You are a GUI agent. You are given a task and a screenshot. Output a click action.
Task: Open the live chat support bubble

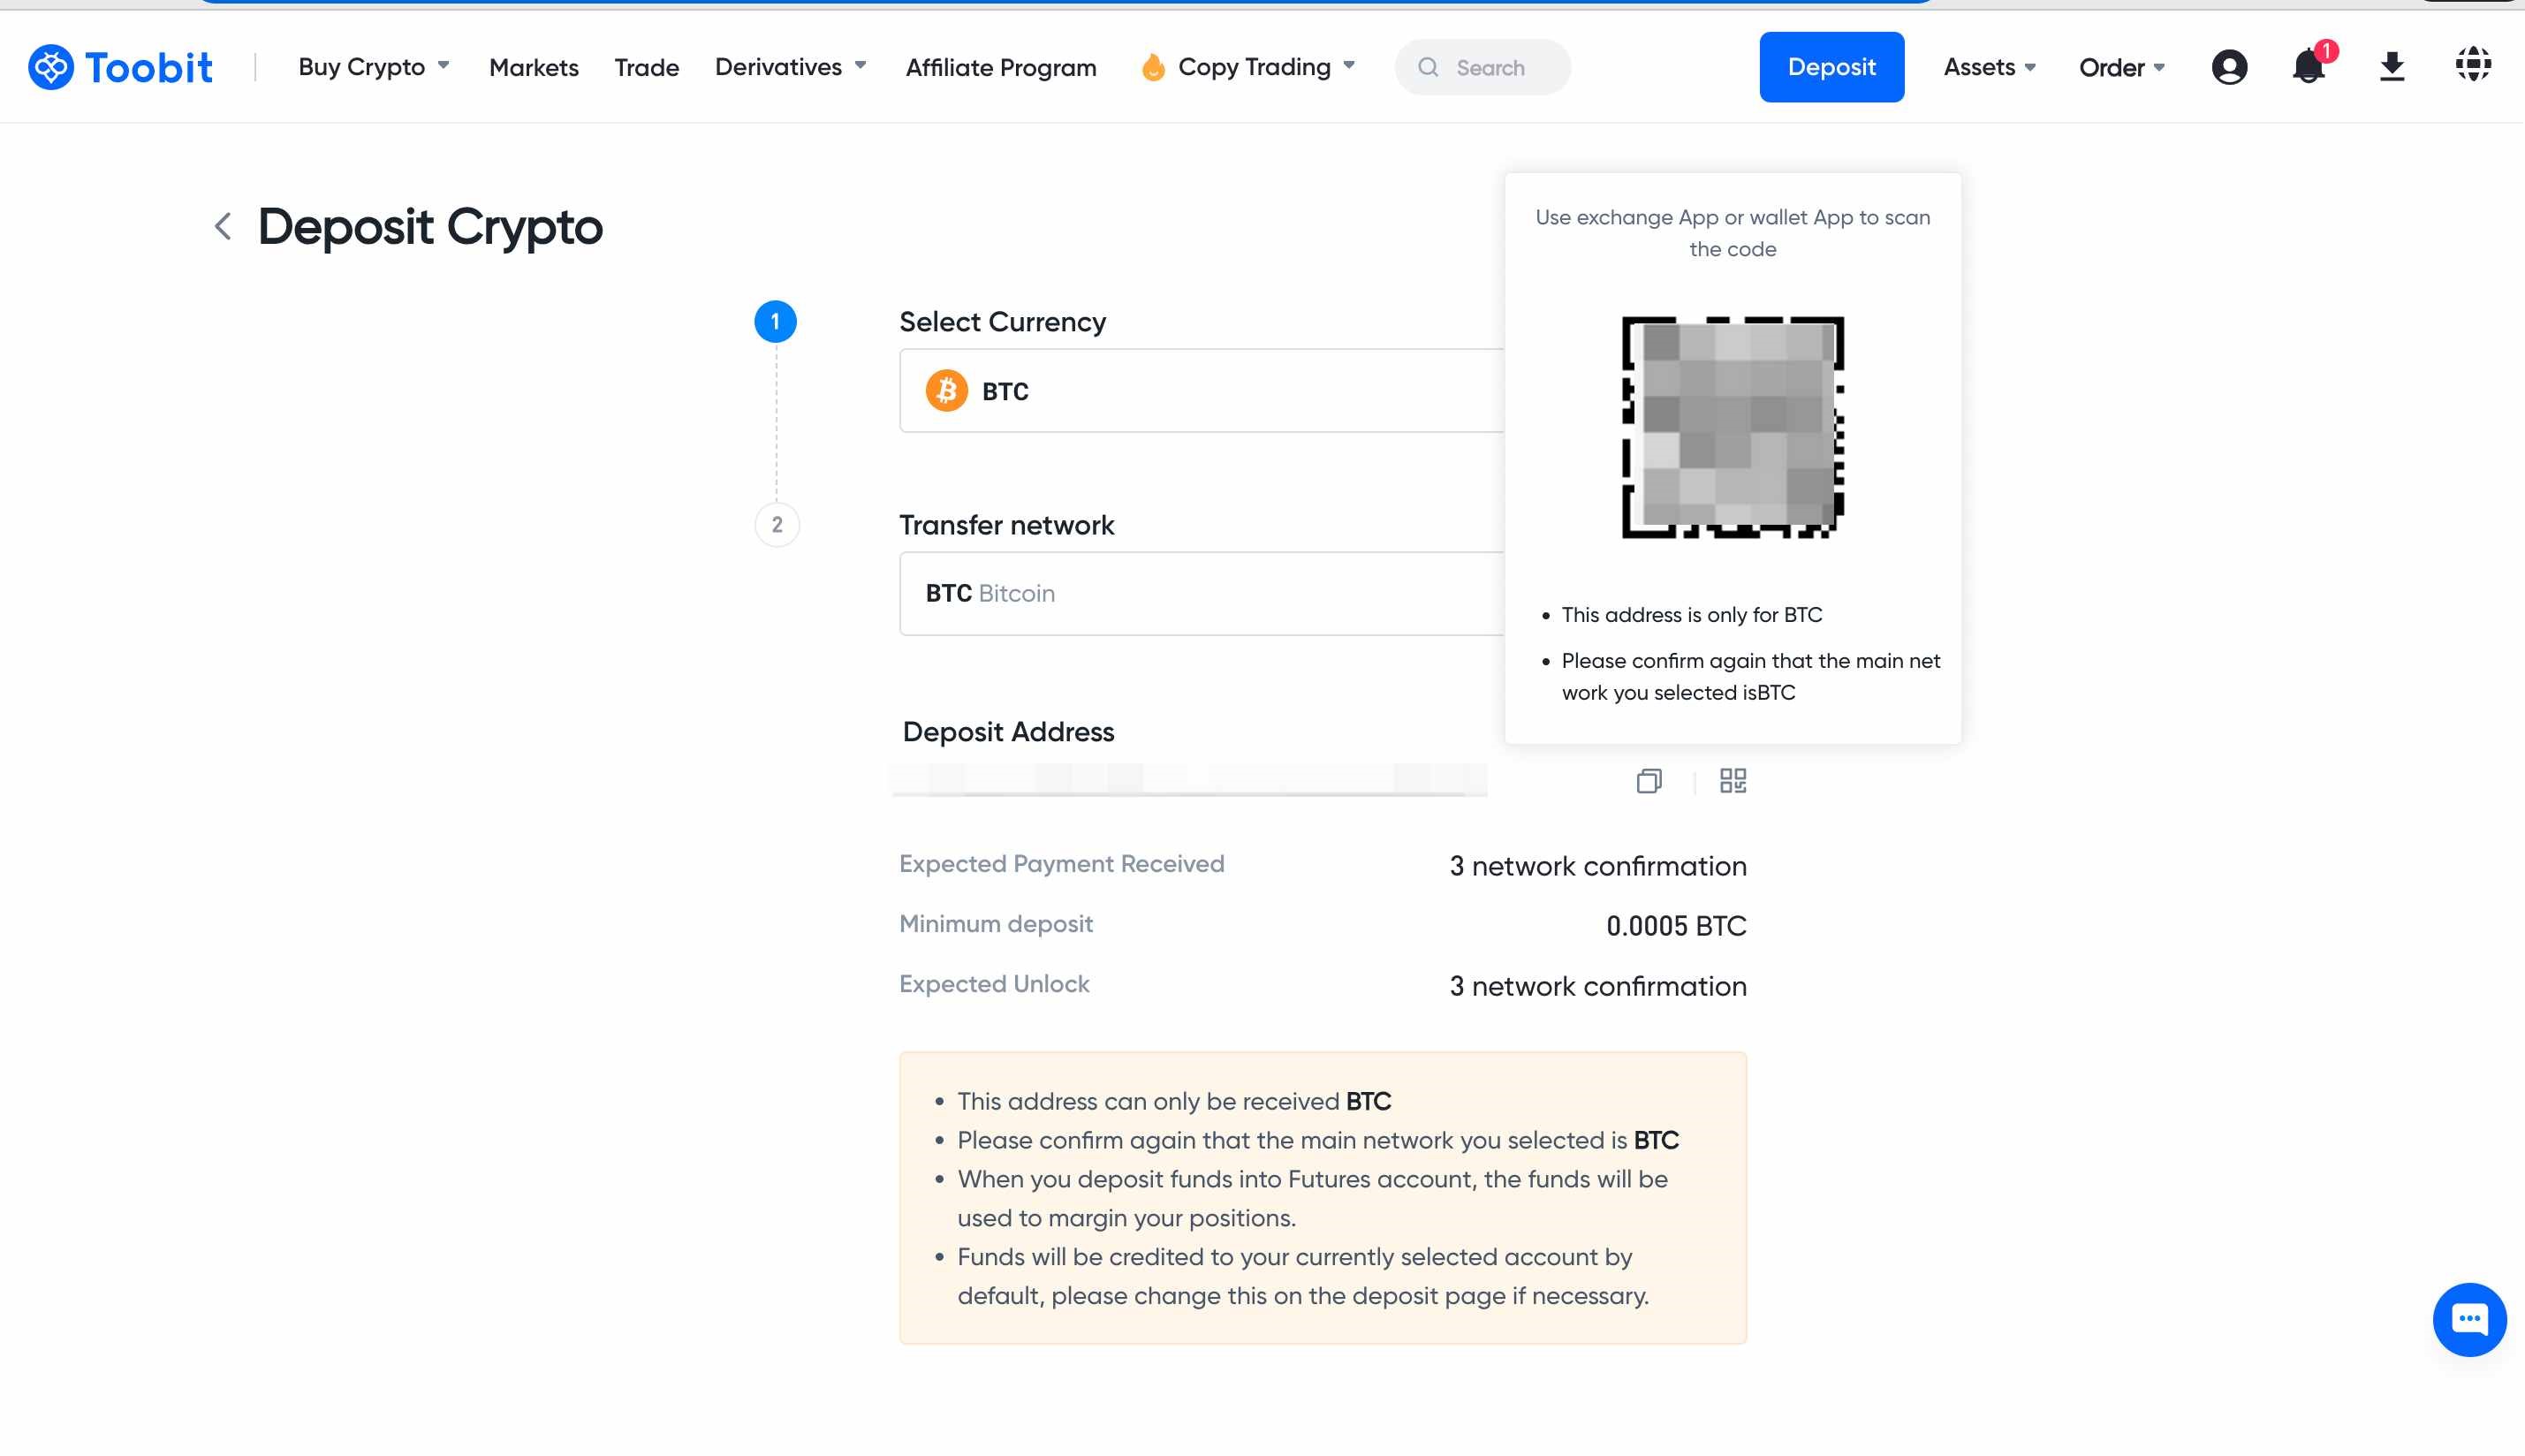coord(2468,1319)
